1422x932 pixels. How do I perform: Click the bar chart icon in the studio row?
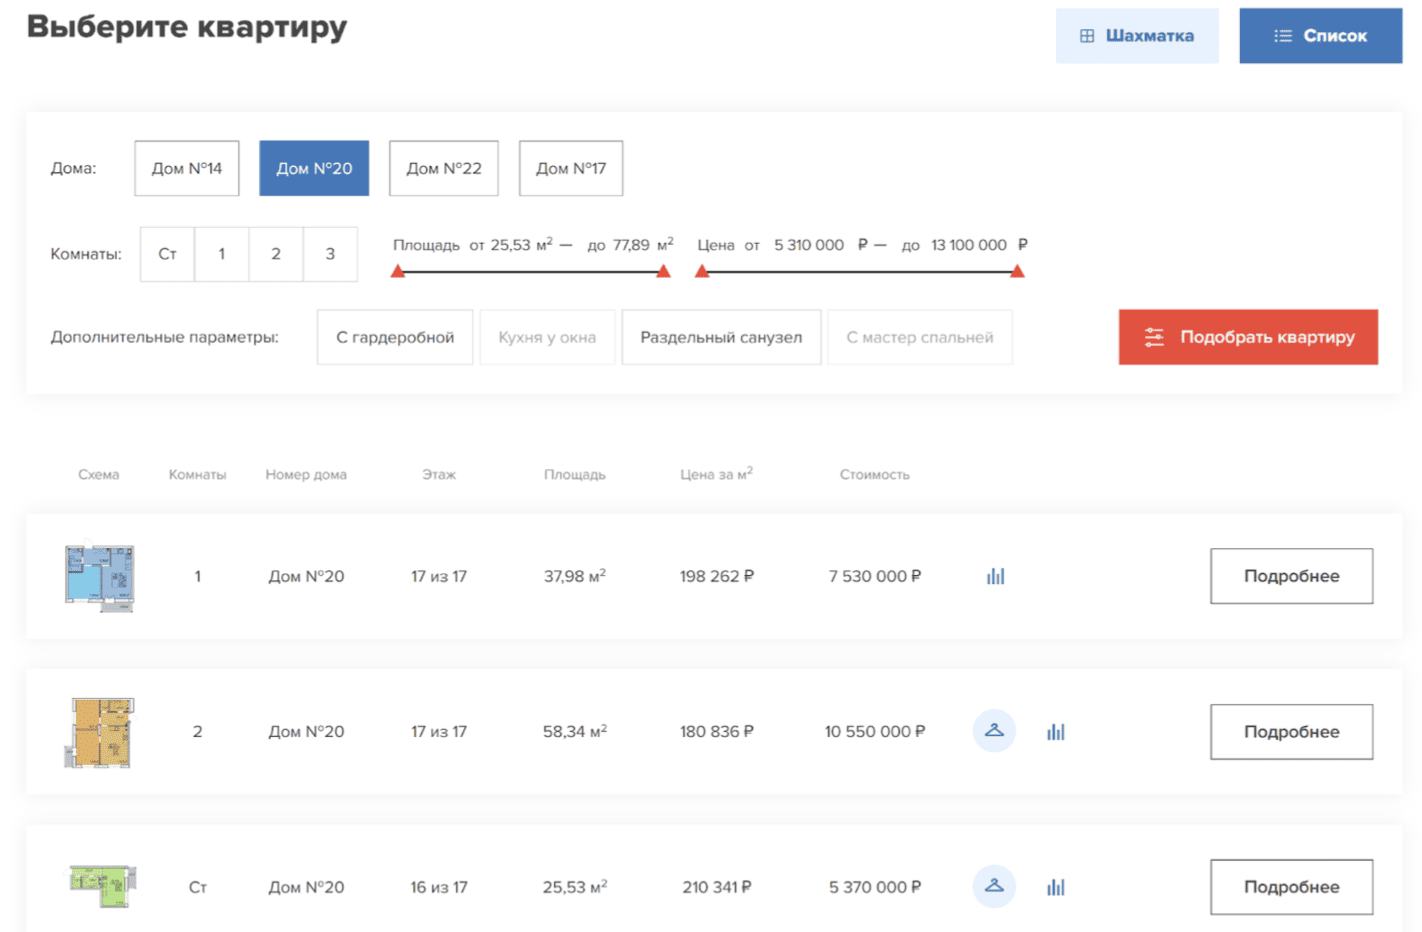tap(1055, 887)
